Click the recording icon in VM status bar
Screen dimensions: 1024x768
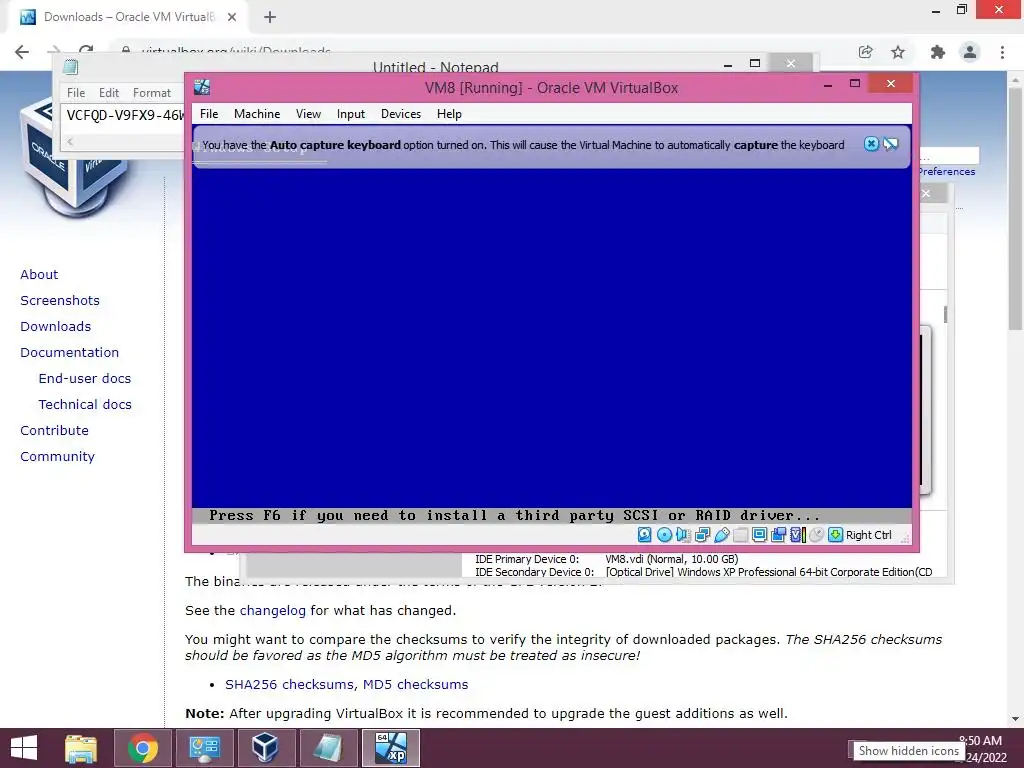(778, 535)
